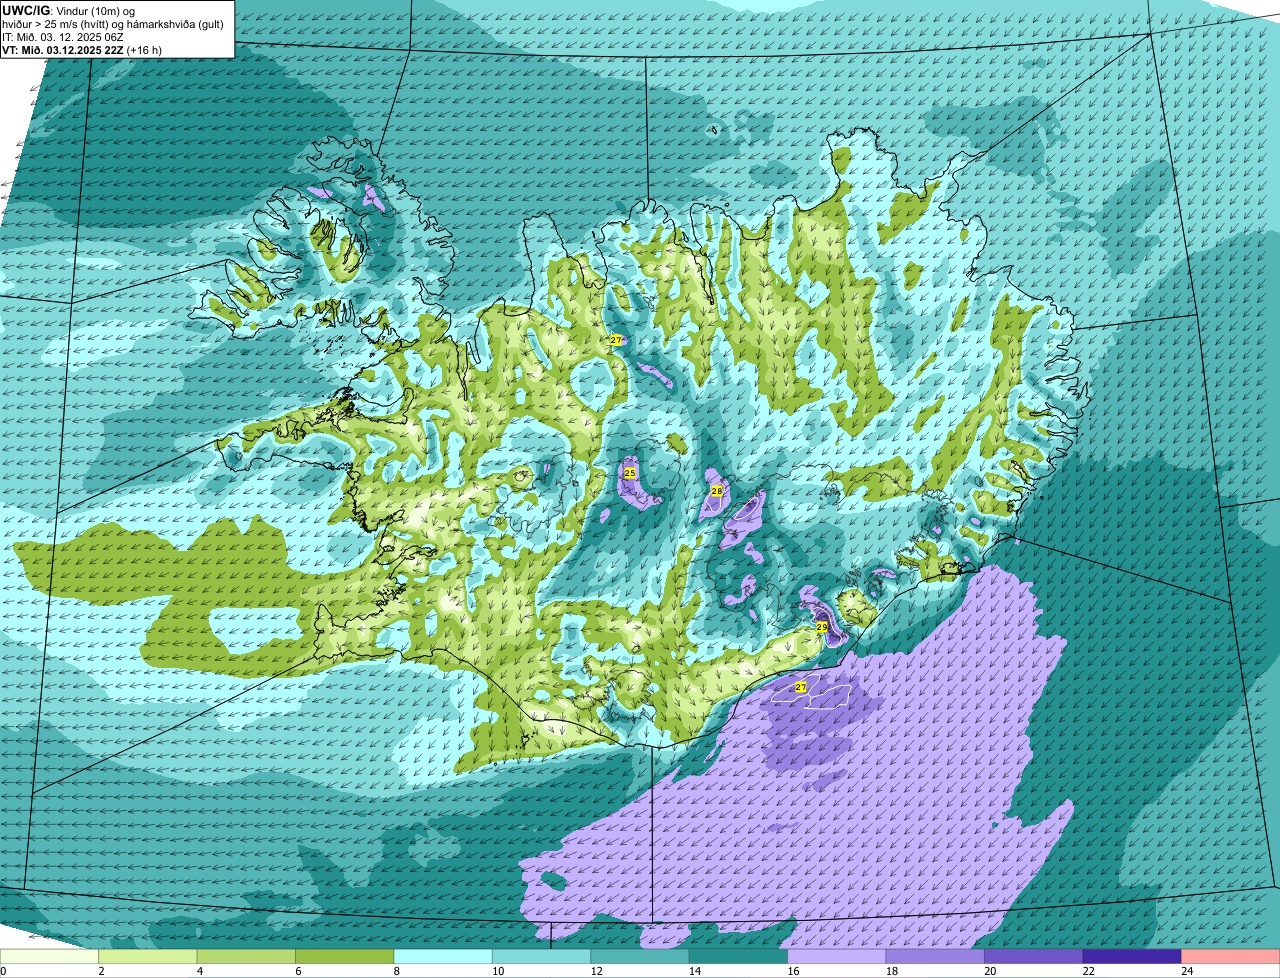Image resolution: width=1280 pixels, height=978 pixels.
Task: Click the dark teal 14–16 m/s legend swatch
Action: click(739, 957)
